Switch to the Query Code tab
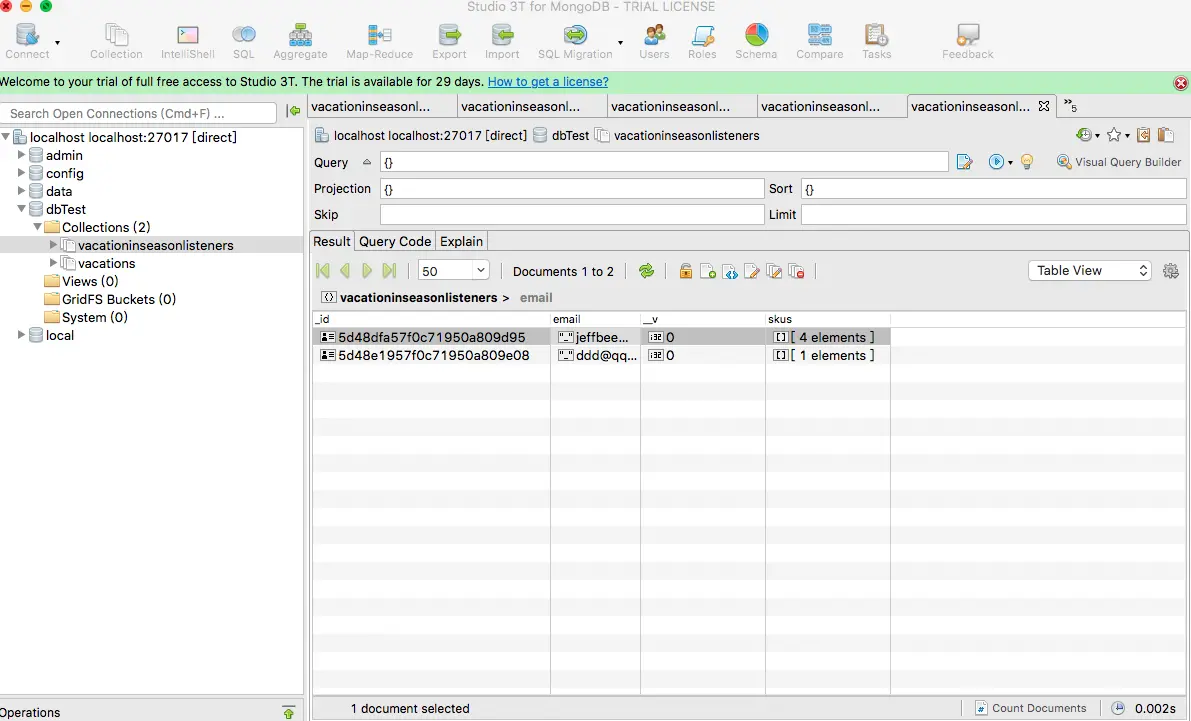 [x=394, y=242]
